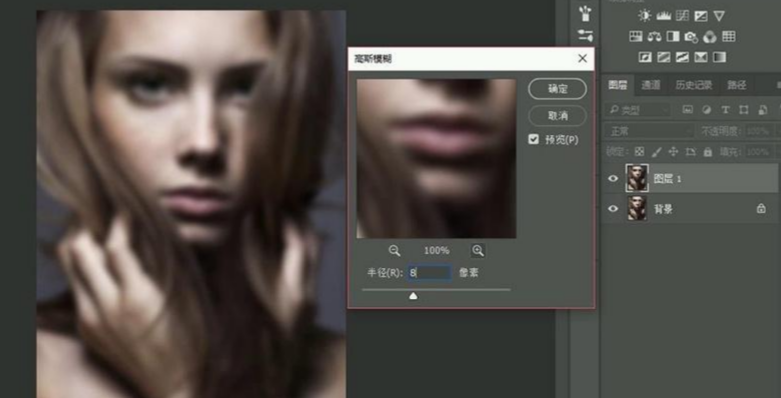Click the 像素 unit label

coord(469,272)
